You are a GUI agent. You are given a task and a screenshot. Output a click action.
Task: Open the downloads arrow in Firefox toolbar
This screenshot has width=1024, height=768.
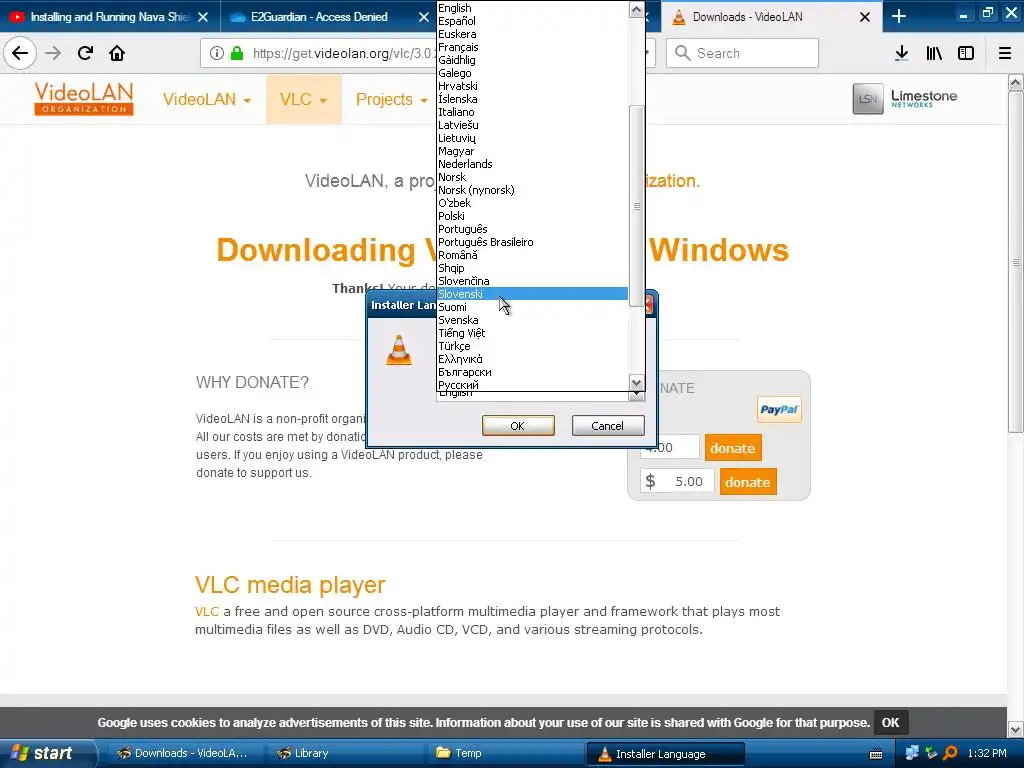[x=901, y=53]
